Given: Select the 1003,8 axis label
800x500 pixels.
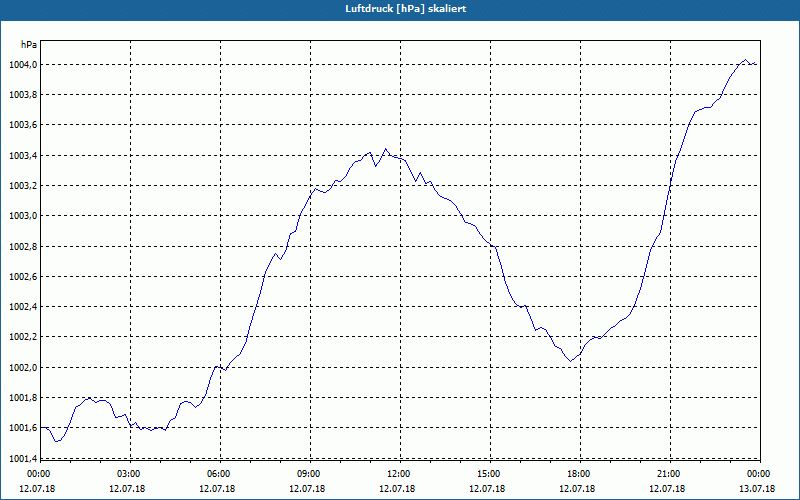Looking at the screenshot, I should pos(22,95).
